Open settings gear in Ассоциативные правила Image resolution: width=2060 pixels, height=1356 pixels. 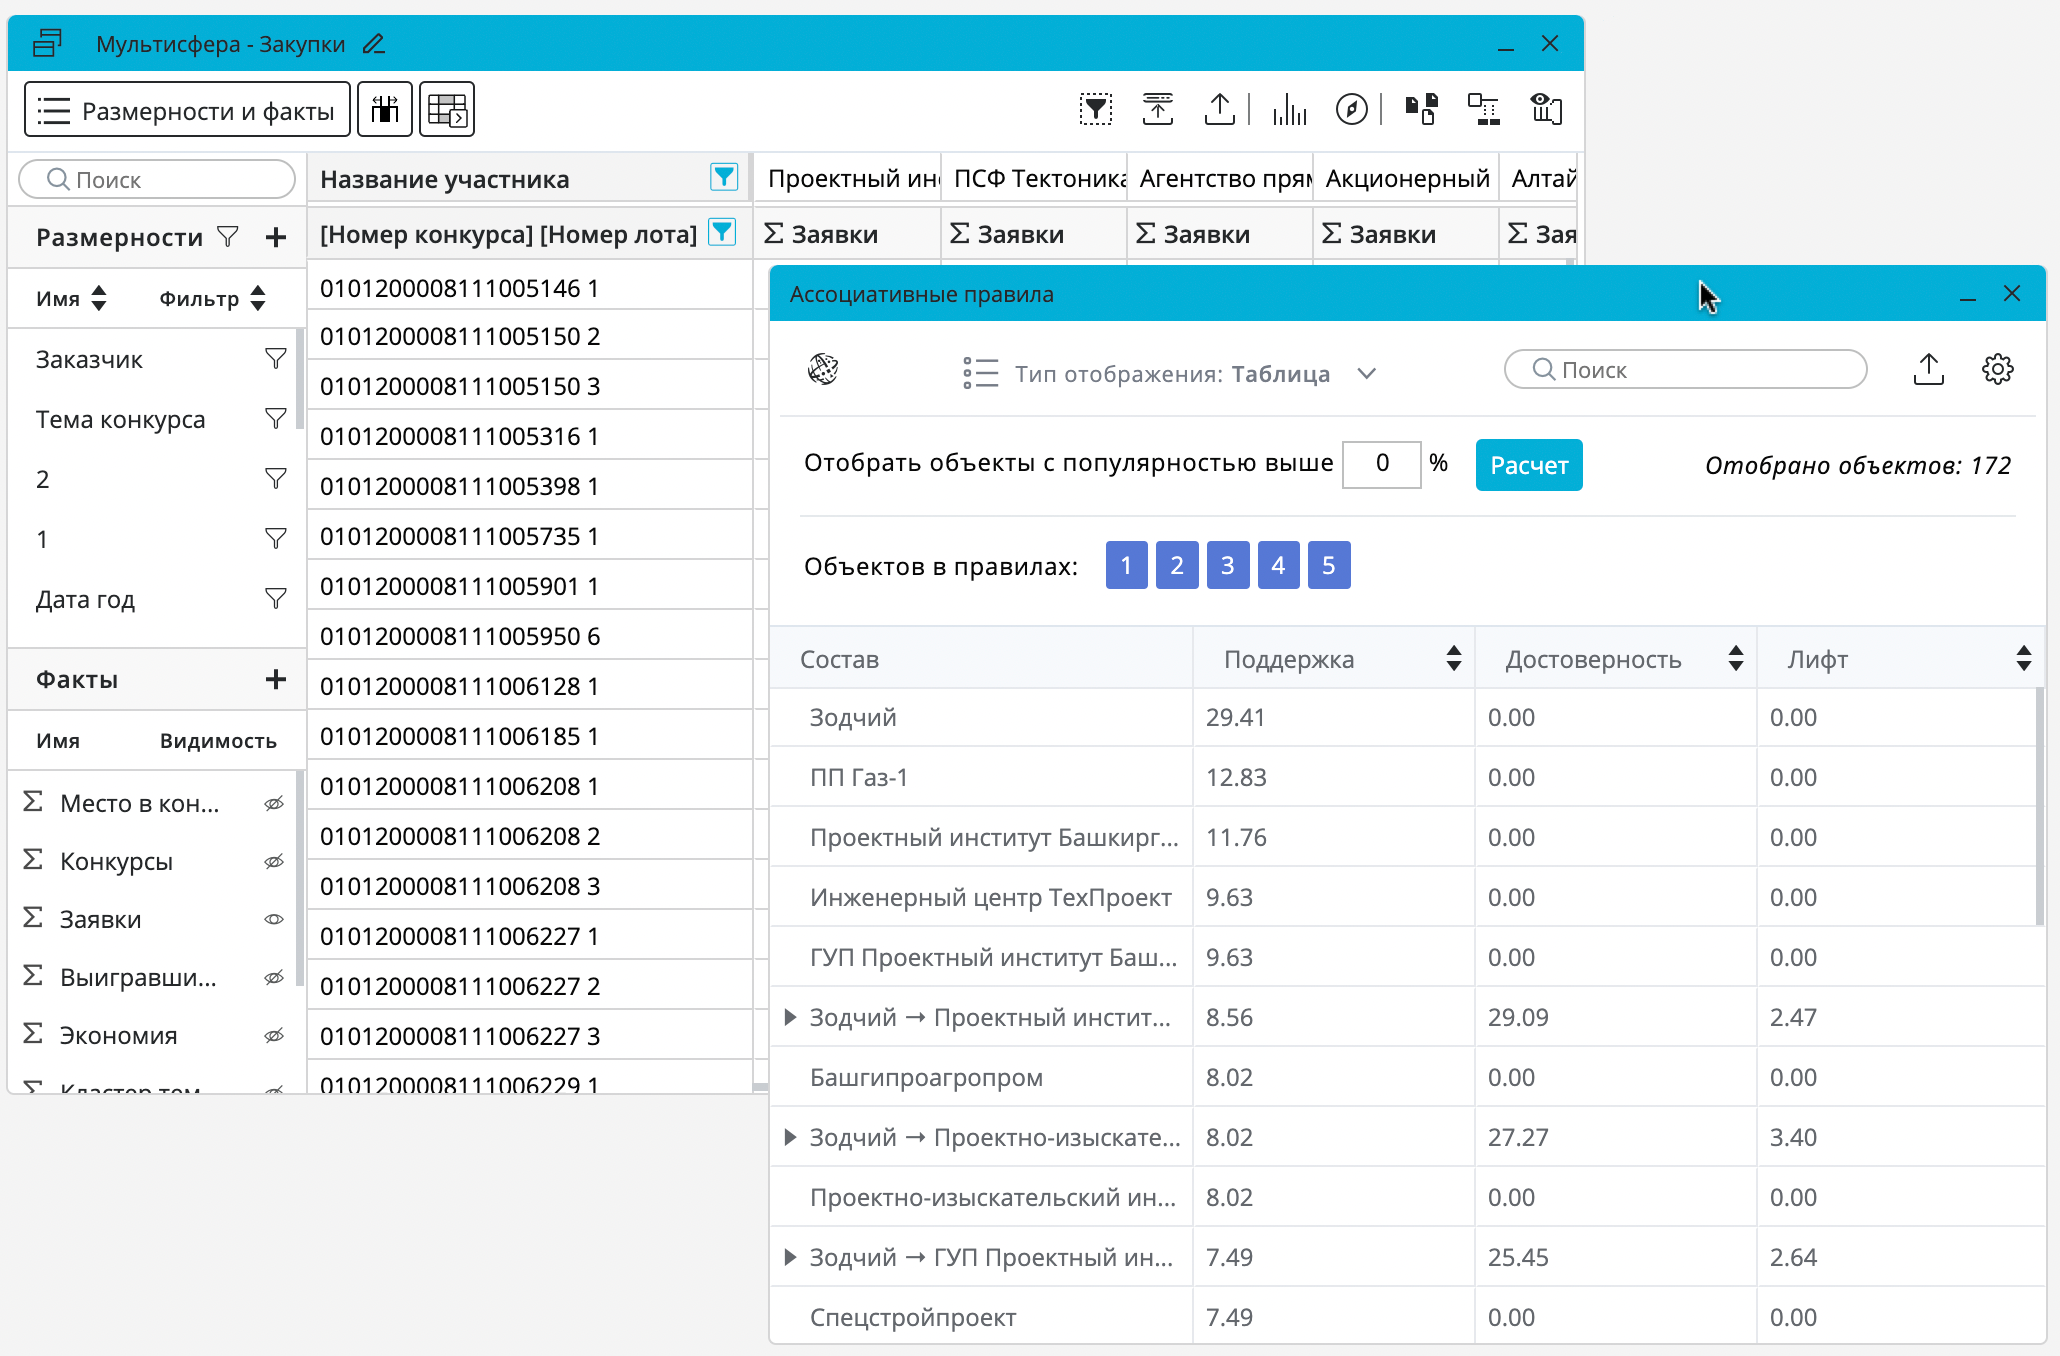[1997, 369]
